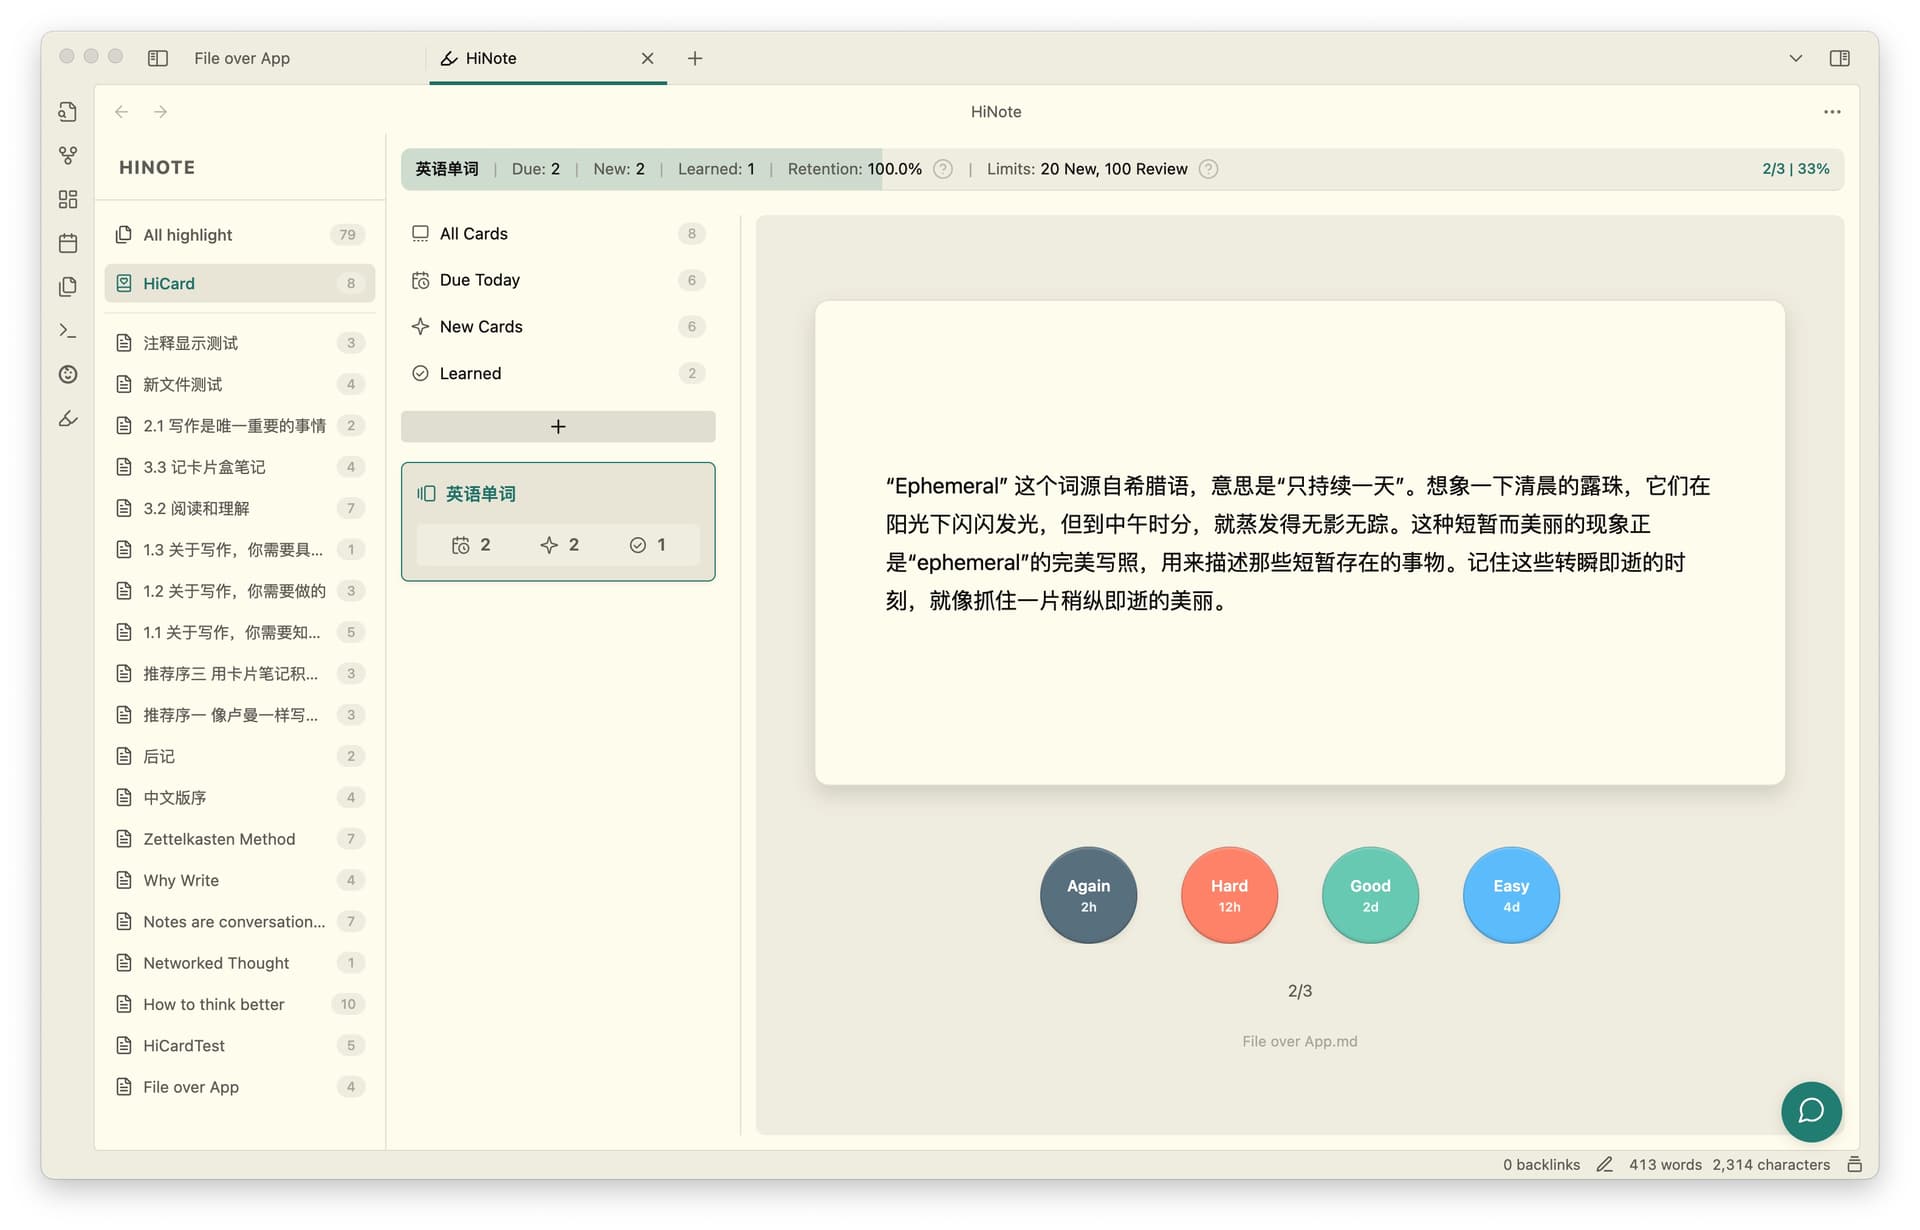Switch to the File over App tab
The height and width of the screenshot is (1230, 1920).
click(x=242, y=58)
